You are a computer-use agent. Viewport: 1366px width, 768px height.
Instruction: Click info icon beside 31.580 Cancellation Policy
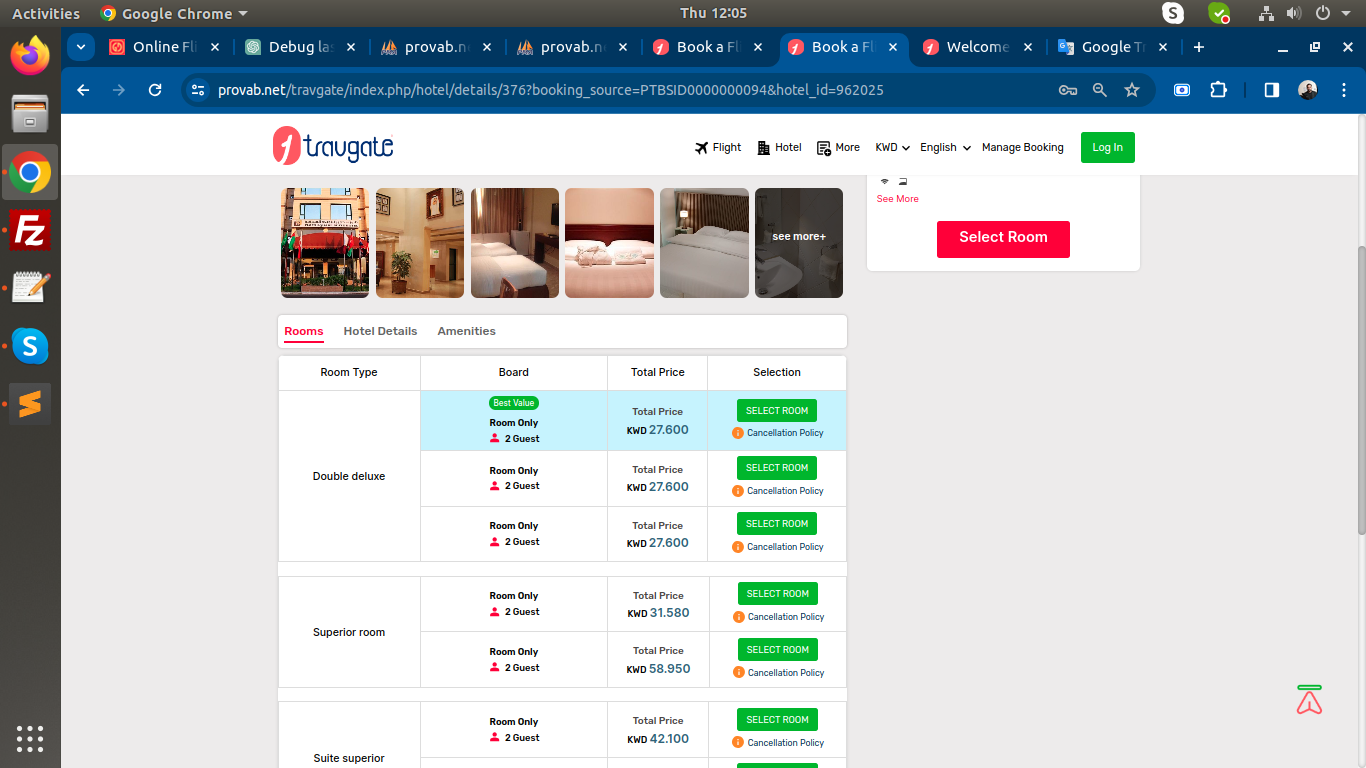tap(739, 617)
